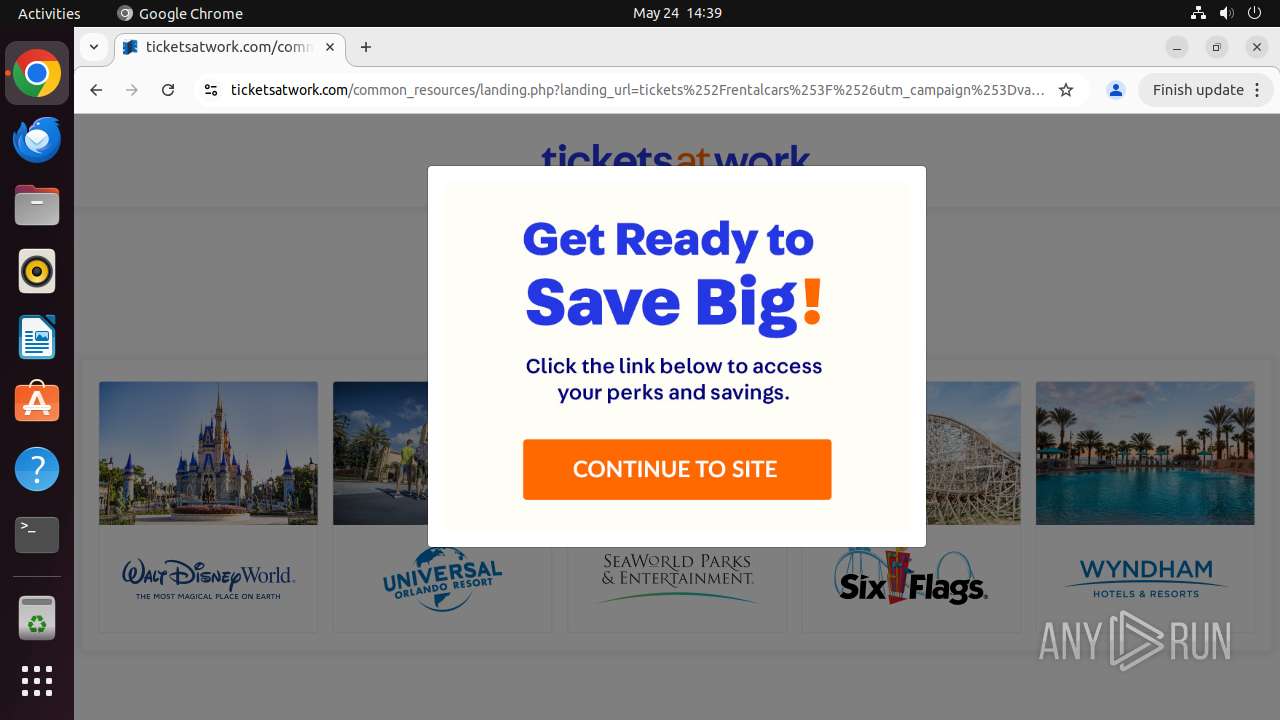Open the Activities overview

click(x=49, y=13)
